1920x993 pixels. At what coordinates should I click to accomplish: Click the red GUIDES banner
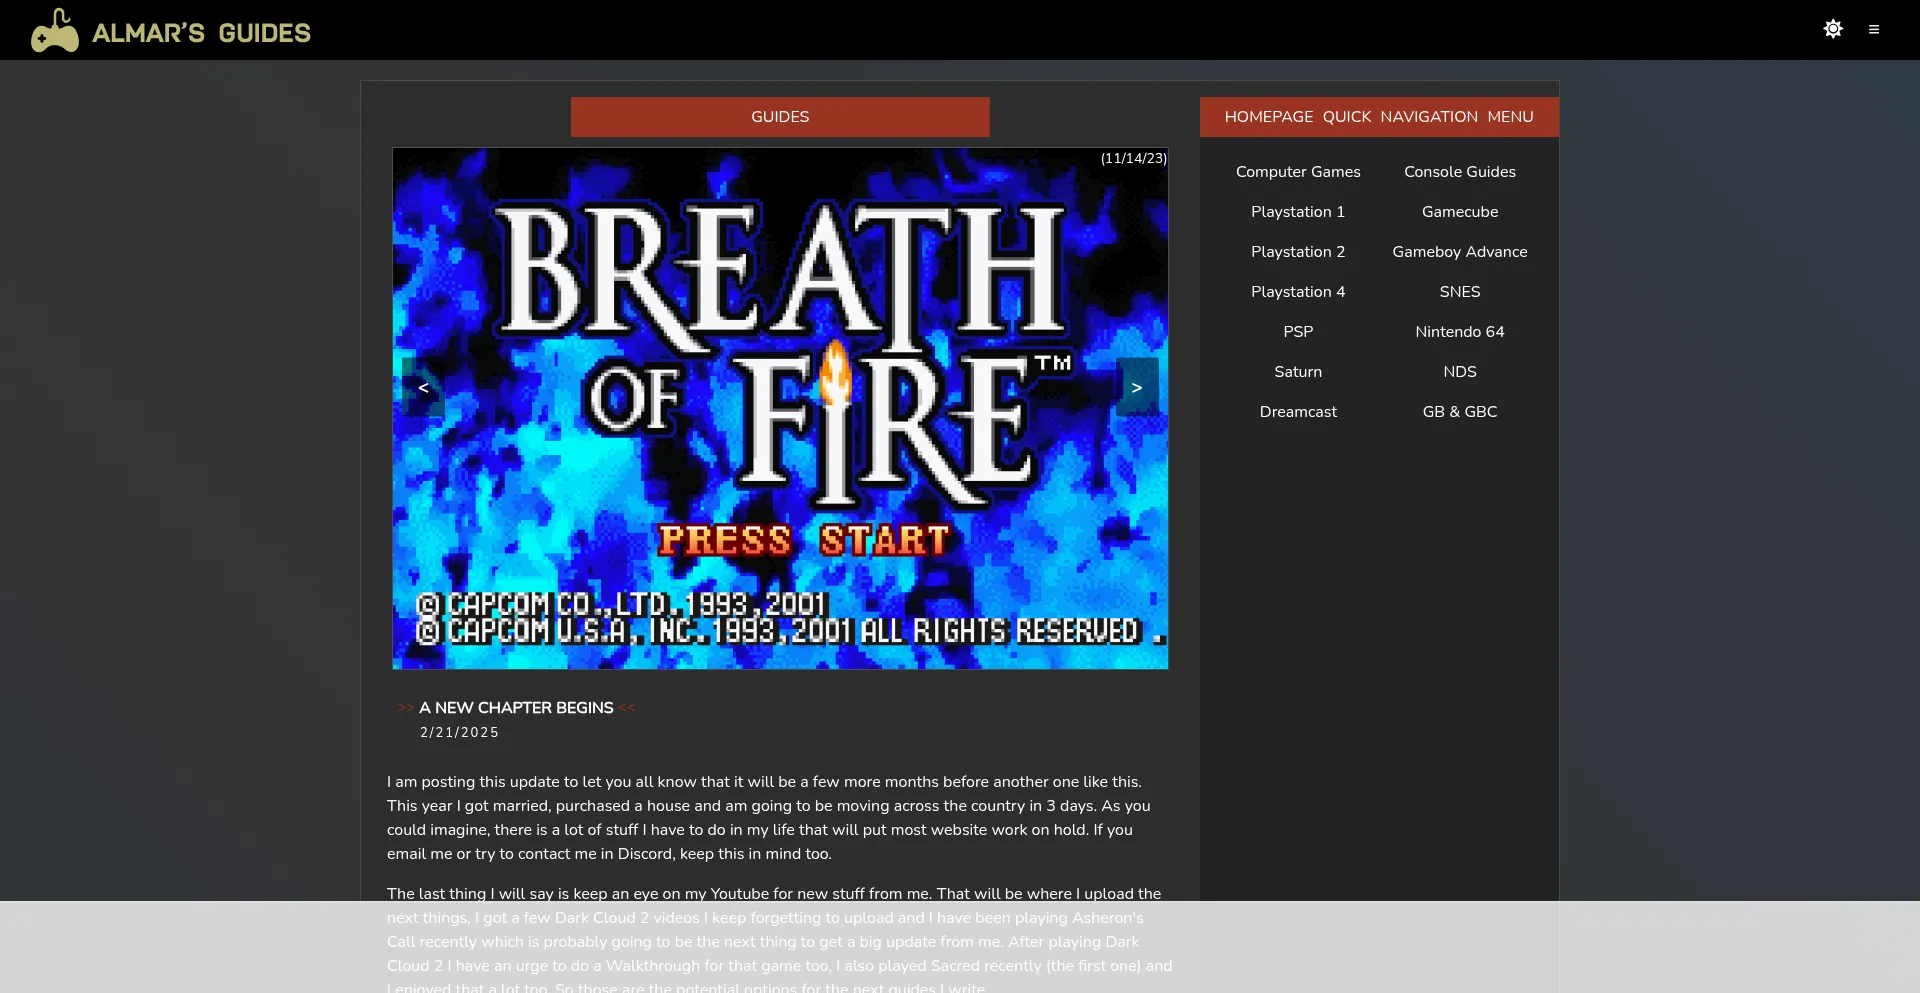(780, 117)
